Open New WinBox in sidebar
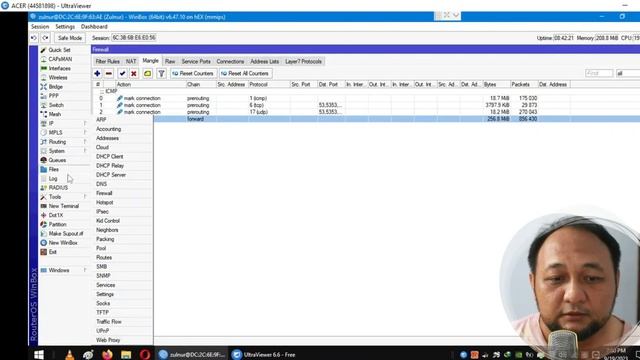 63,243
